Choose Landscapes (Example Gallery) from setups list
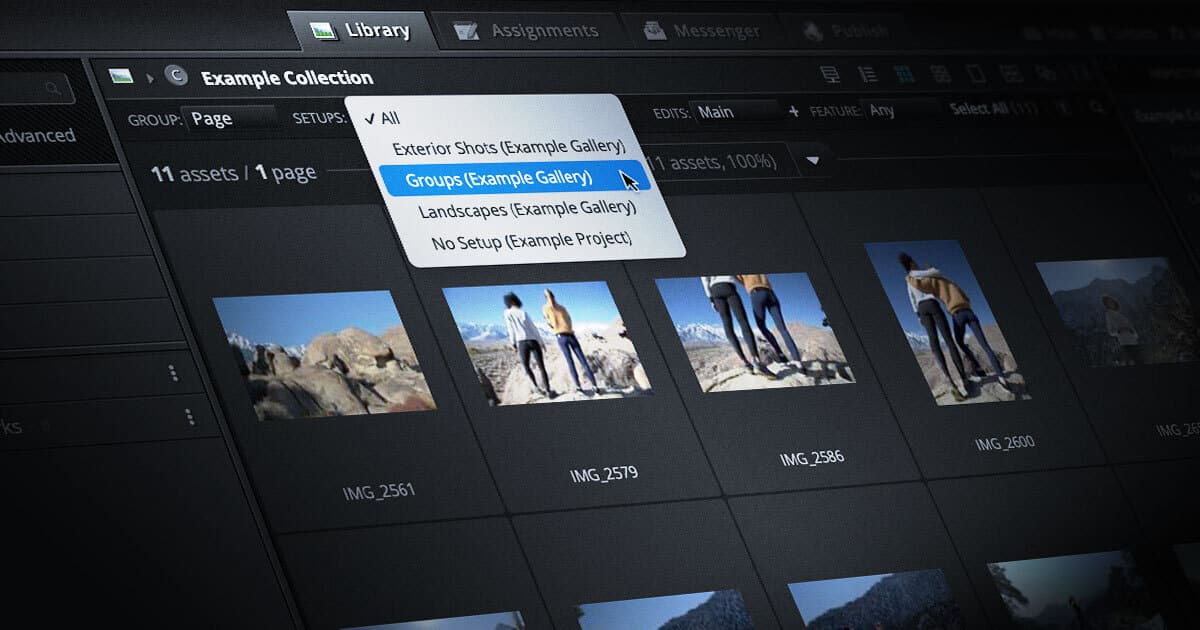The height and width of the screenshot is (630, 1200). (526, 209)
